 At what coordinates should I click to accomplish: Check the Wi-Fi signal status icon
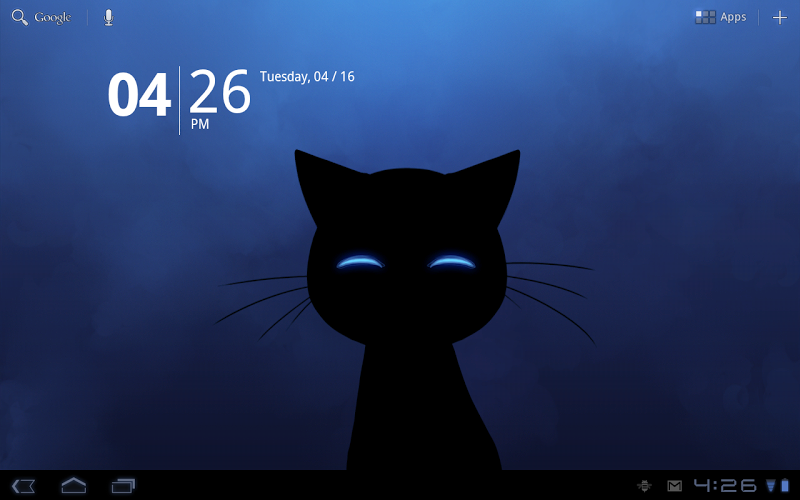pyautogui.click(x=770, y=485)
